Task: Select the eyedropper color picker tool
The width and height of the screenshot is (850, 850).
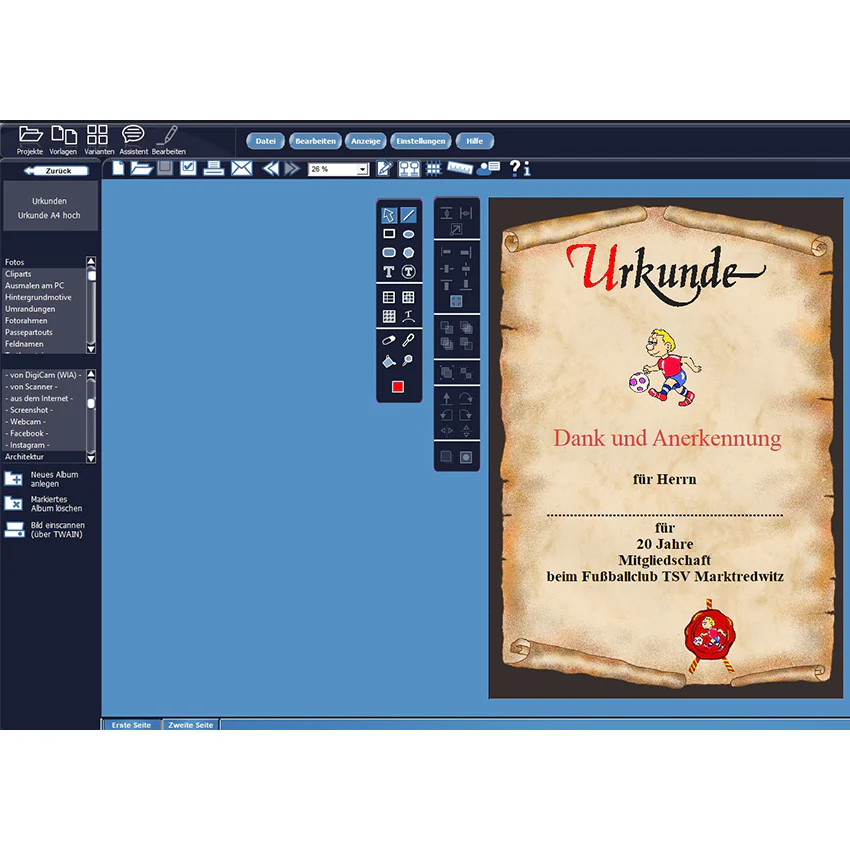Action: click(x=408, y=340)
